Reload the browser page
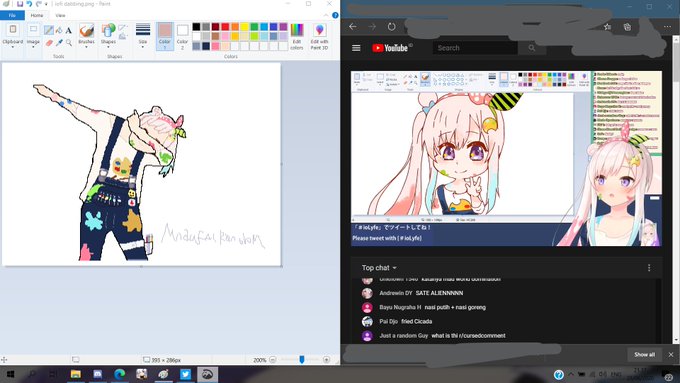The height and width of the screenshot is (383, 680). coord(392,26)
